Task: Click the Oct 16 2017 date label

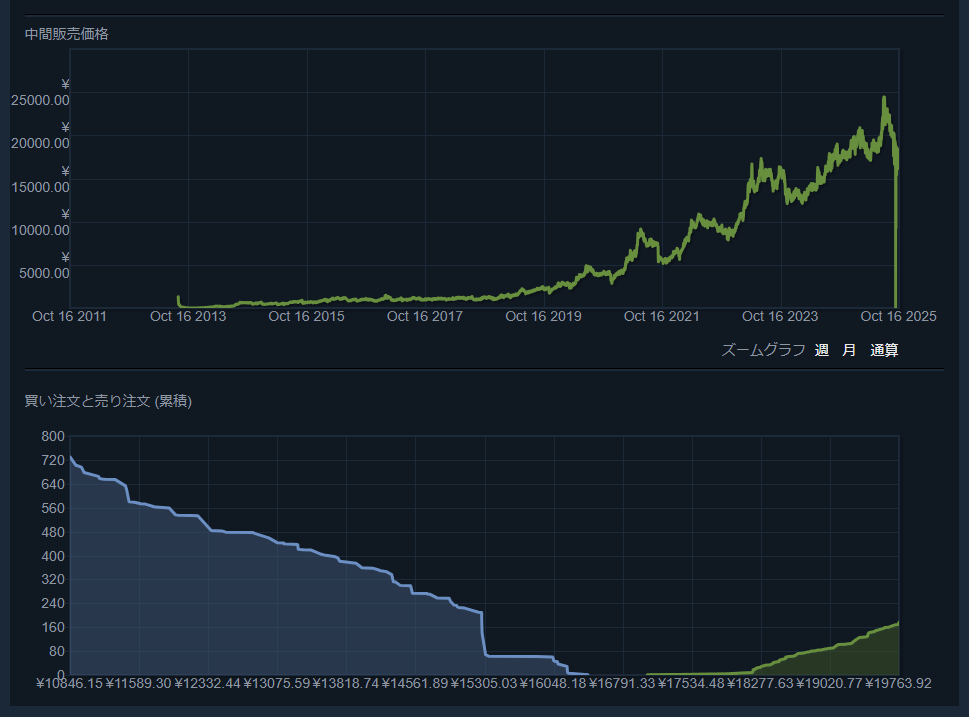Action: coord(425,317)
